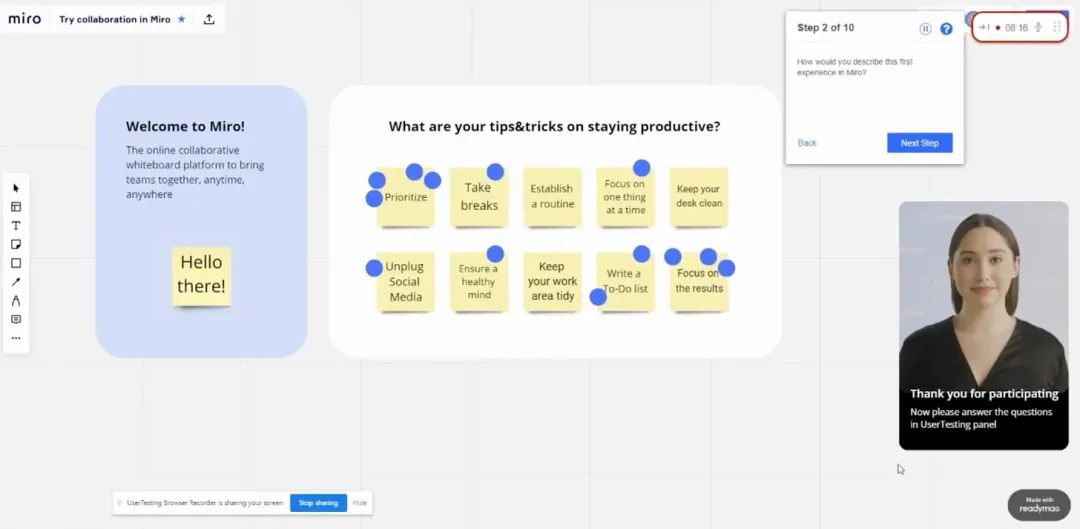Screen dimensions: 1080x529
Task: Pause the test with pause icon
Action: coord(926,28)
